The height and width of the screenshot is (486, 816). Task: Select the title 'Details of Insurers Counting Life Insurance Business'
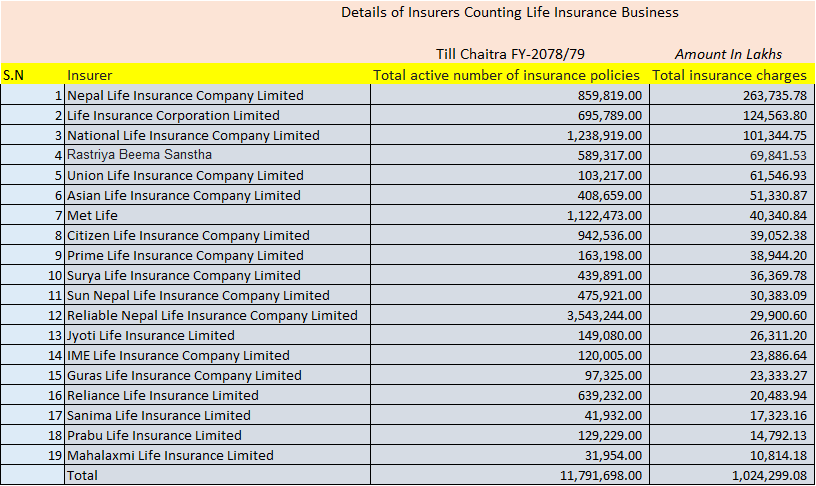pyautogui.click(x=509, y=12)
